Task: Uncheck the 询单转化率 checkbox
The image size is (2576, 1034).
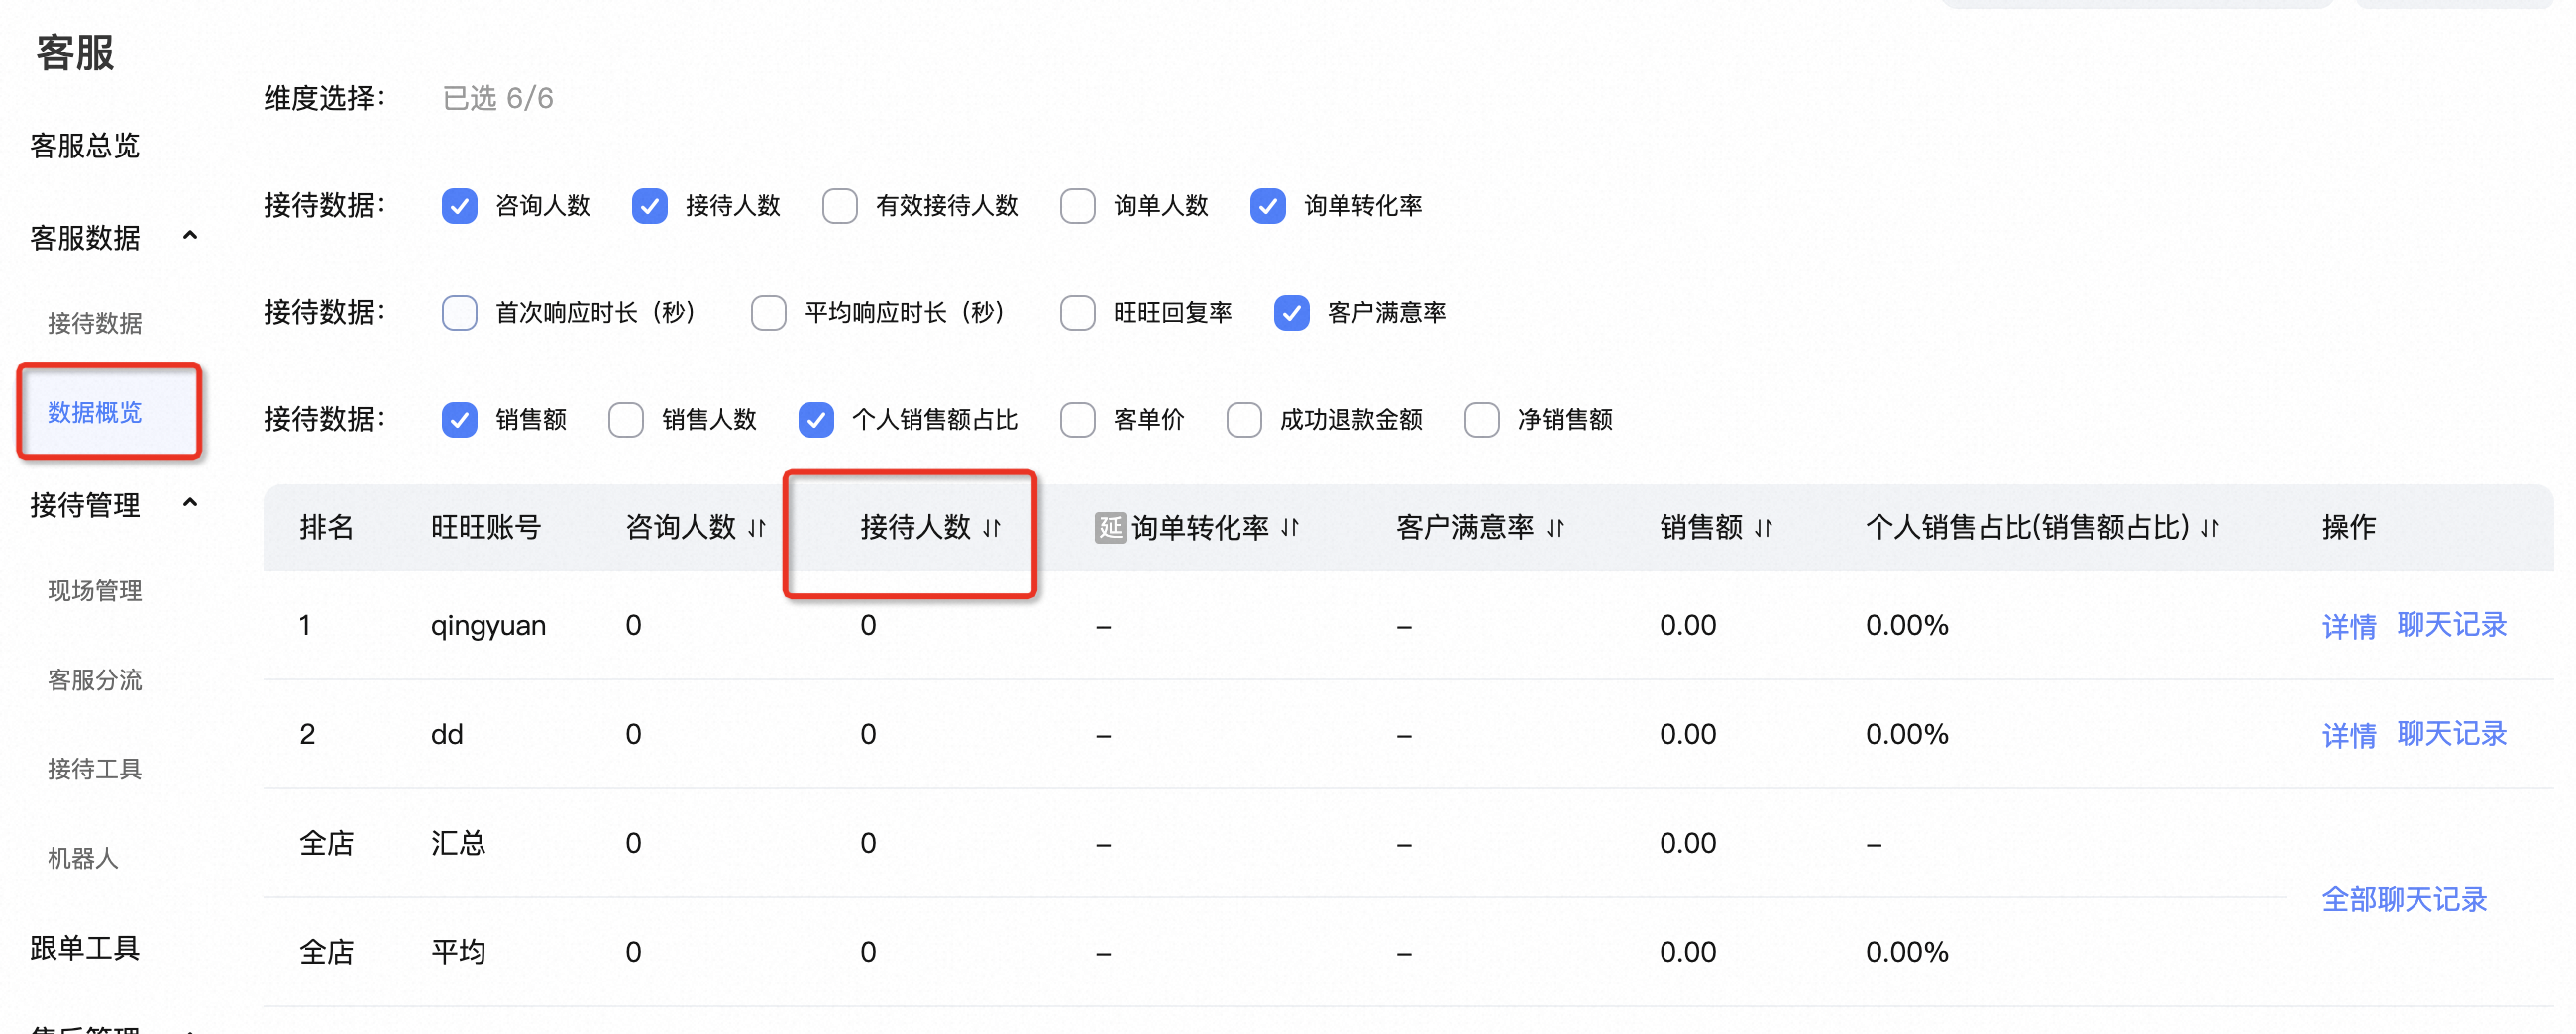Action: click(x=1268, y=206)
